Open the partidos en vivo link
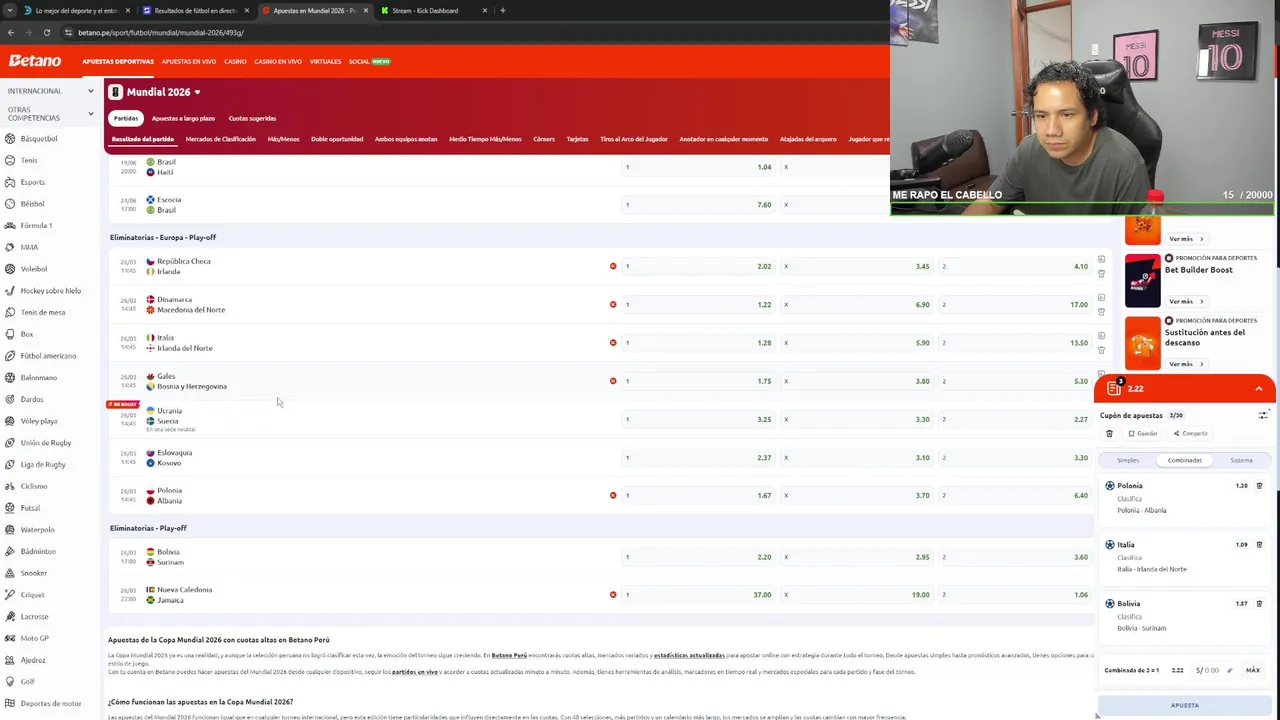This screenshot has width=1280, height=720. pos(415,672)
